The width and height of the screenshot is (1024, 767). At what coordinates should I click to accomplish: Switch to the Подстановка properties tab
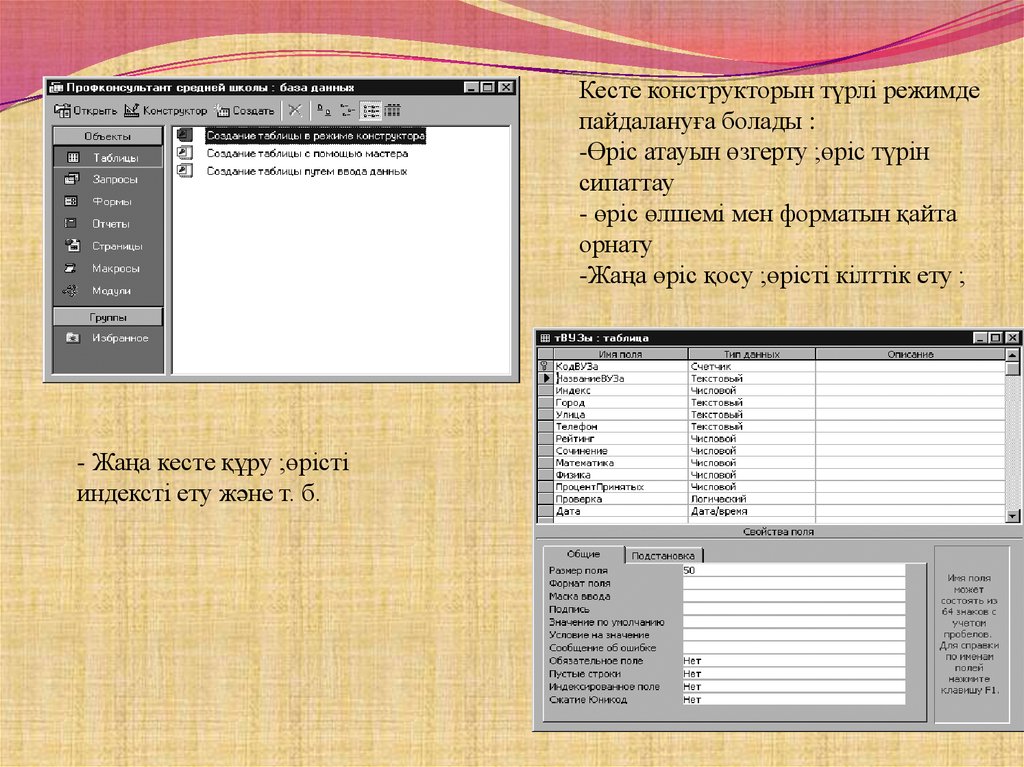pos(663,555)
